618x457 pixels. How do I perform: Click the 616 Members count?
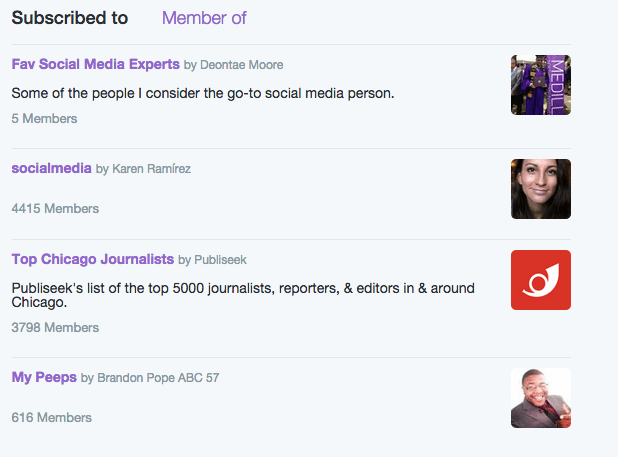[x=52, y=417]
